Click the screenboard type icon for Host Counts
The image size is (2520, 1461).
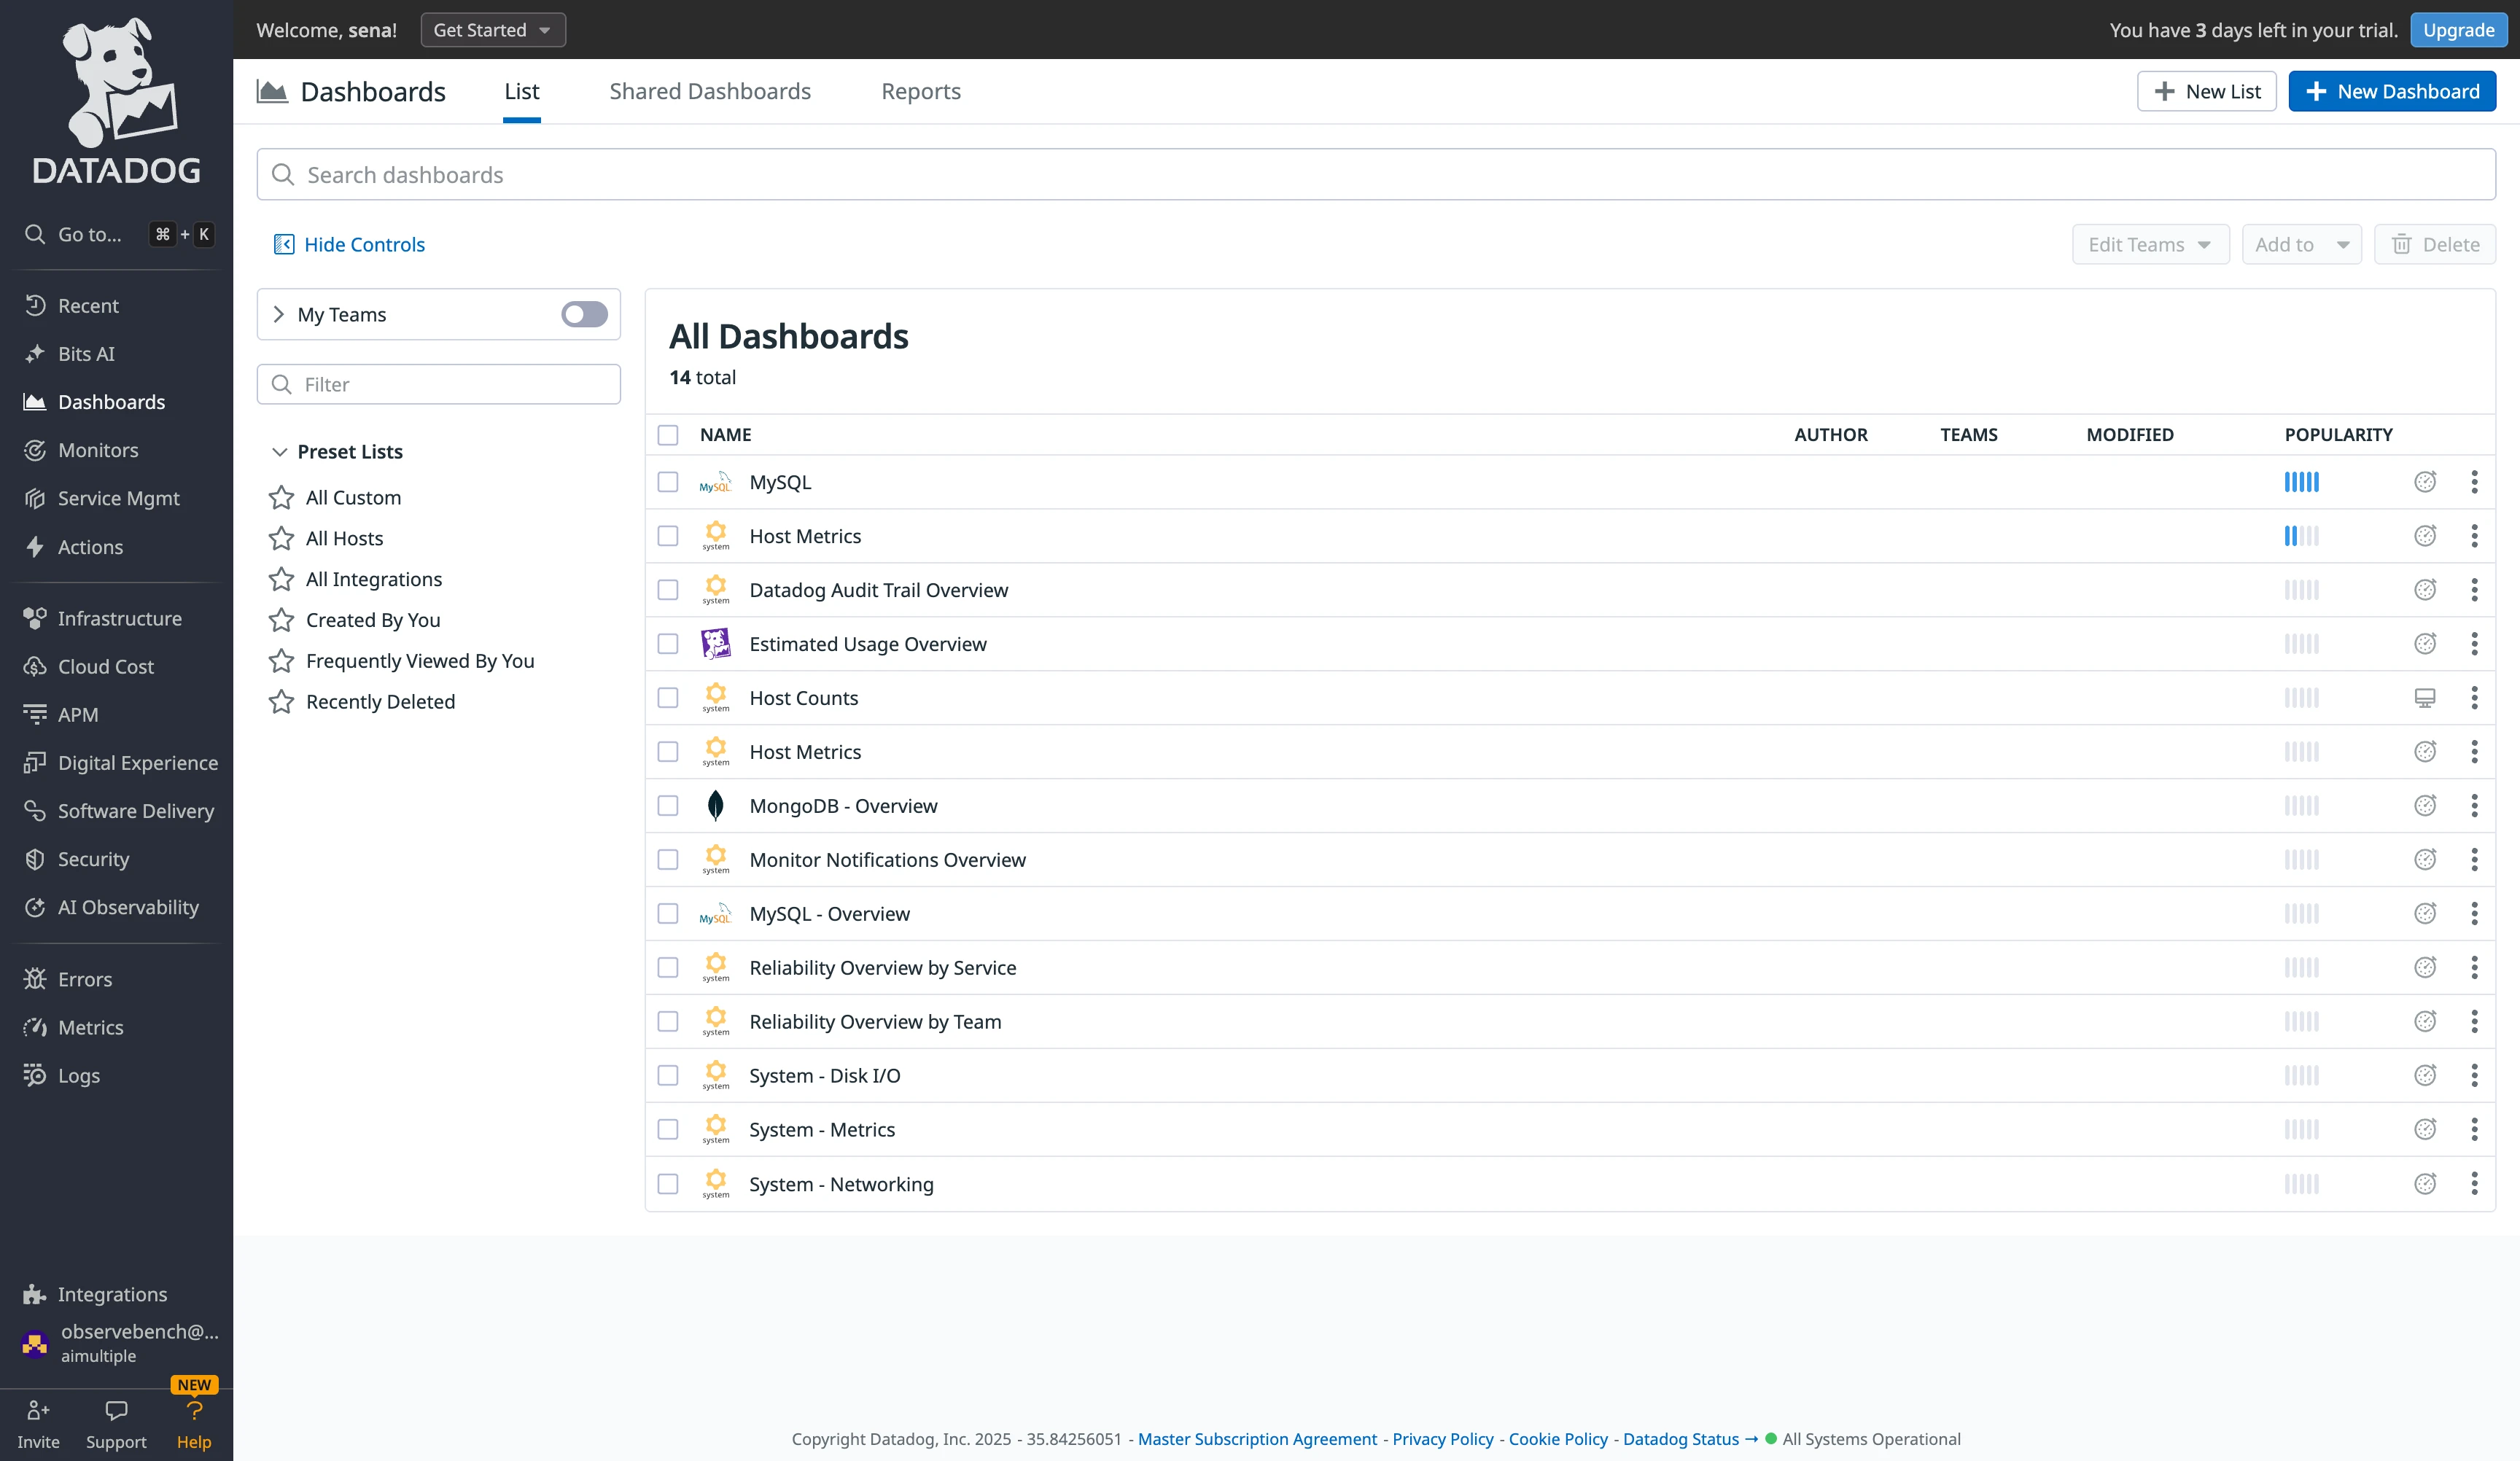click(x=2425, y=698)
